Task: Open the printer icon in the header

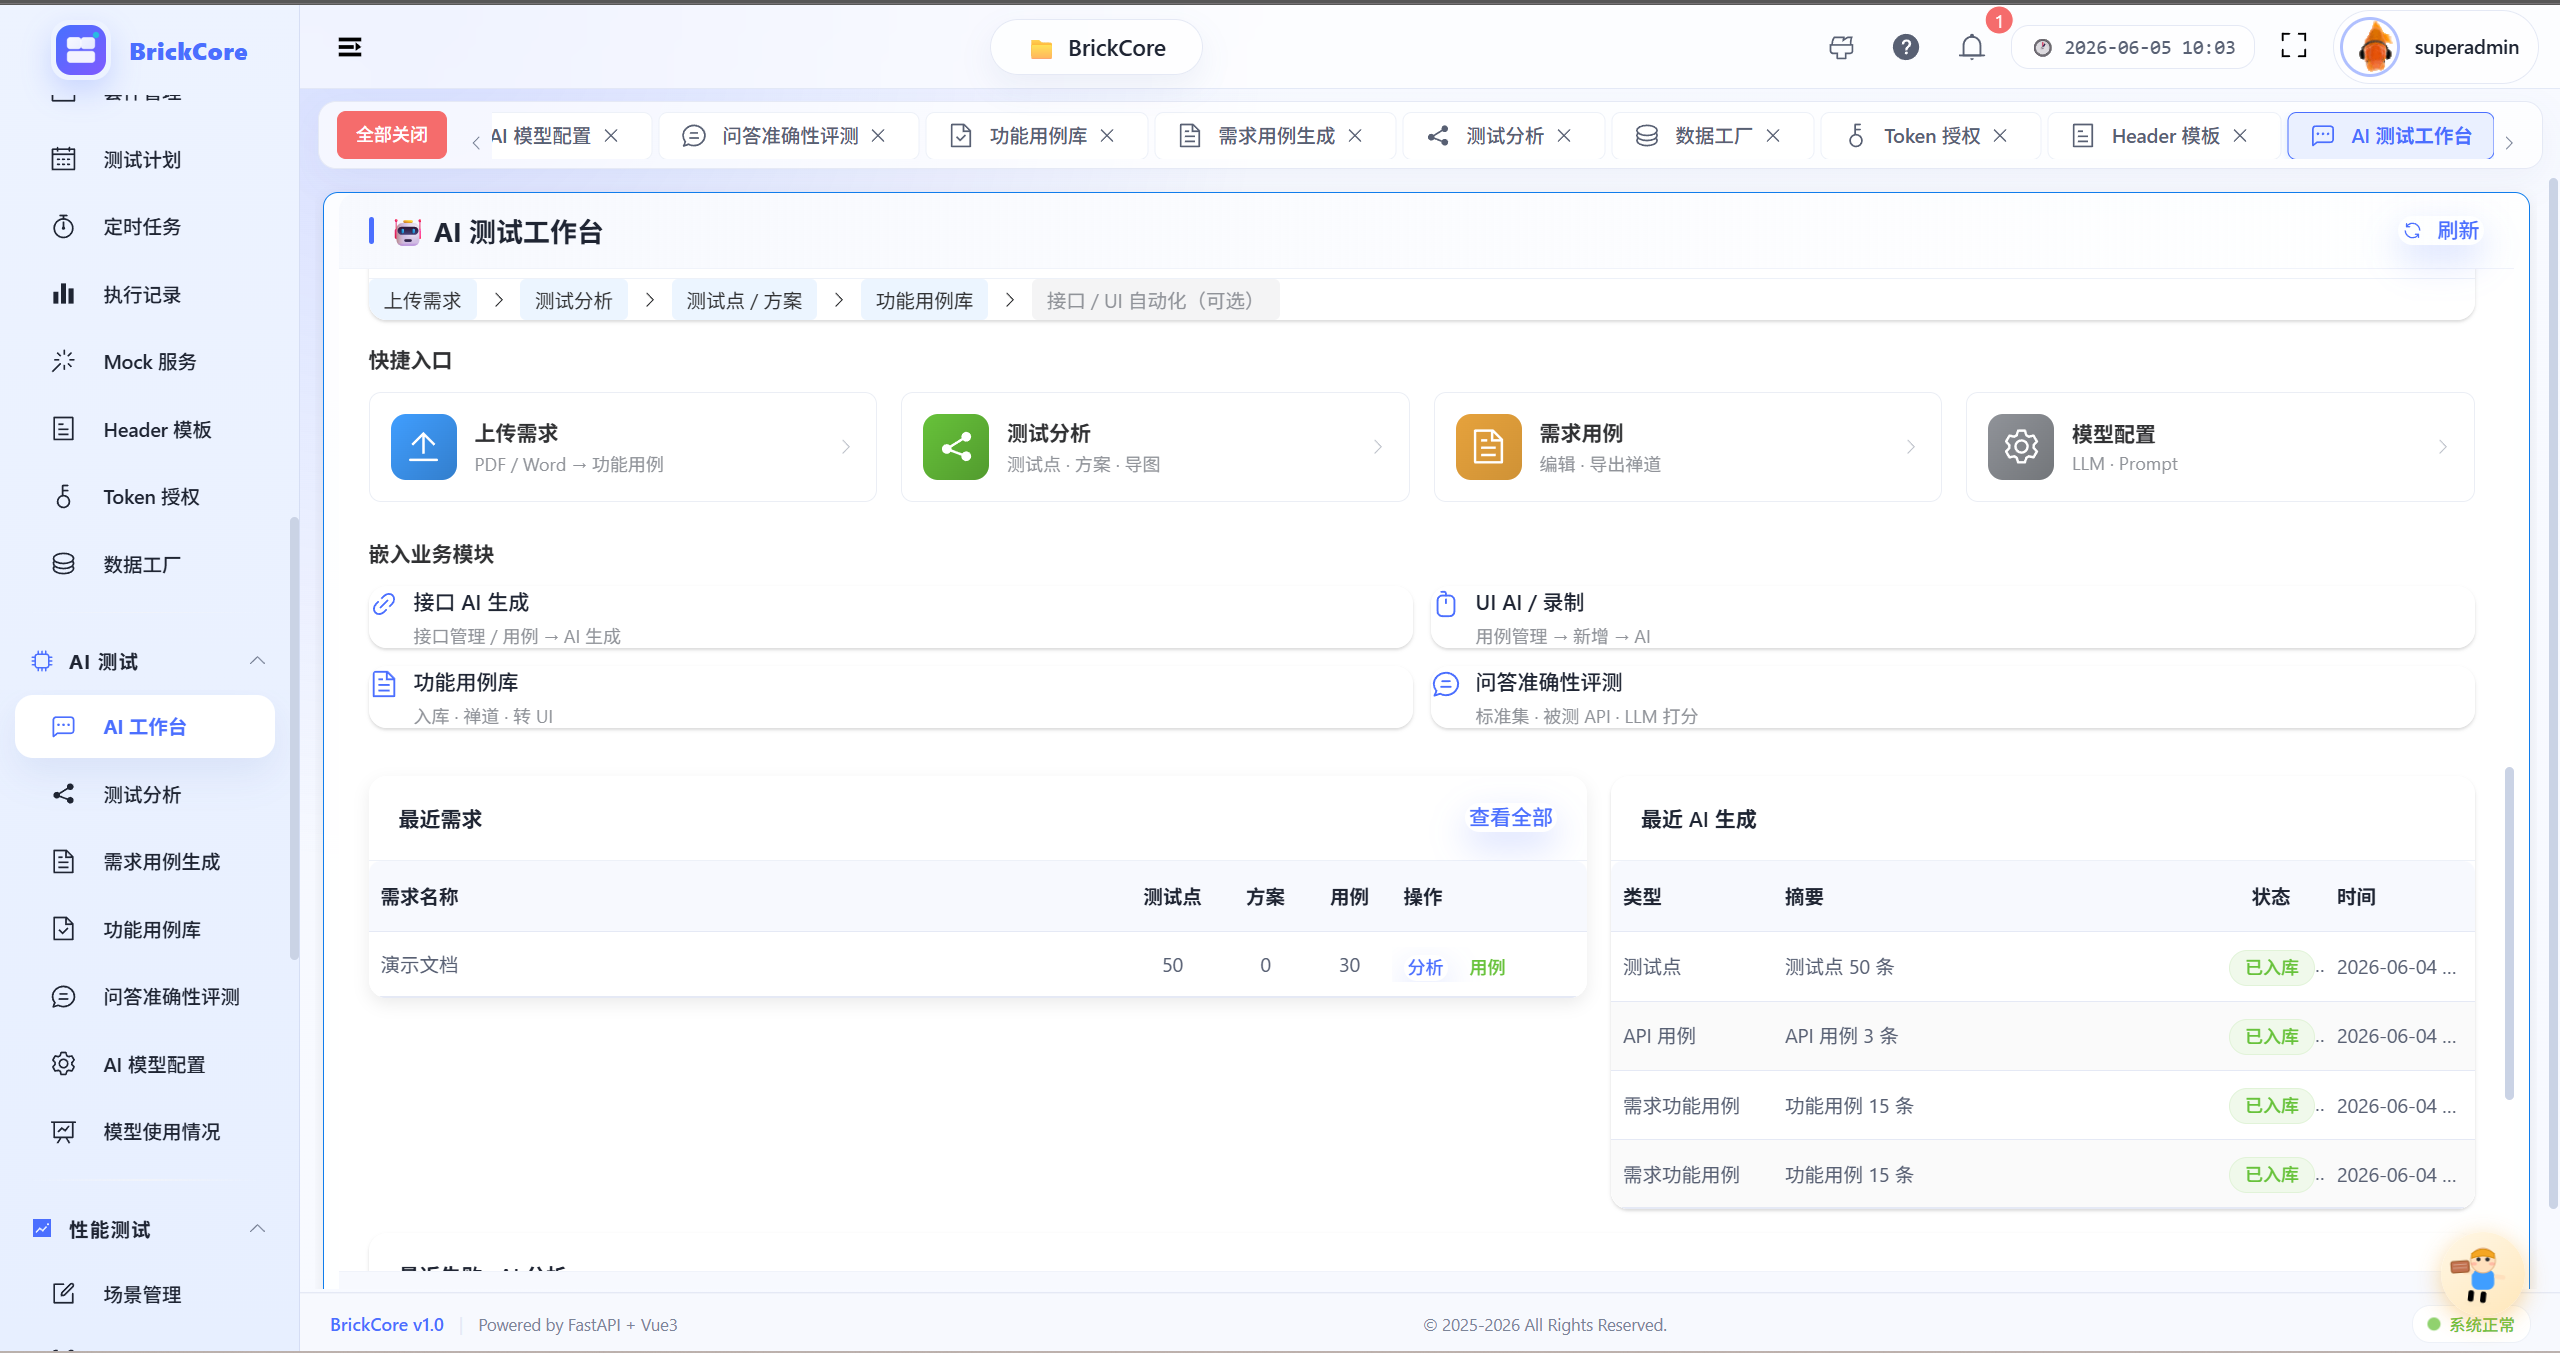Action: click(1841, 47)
